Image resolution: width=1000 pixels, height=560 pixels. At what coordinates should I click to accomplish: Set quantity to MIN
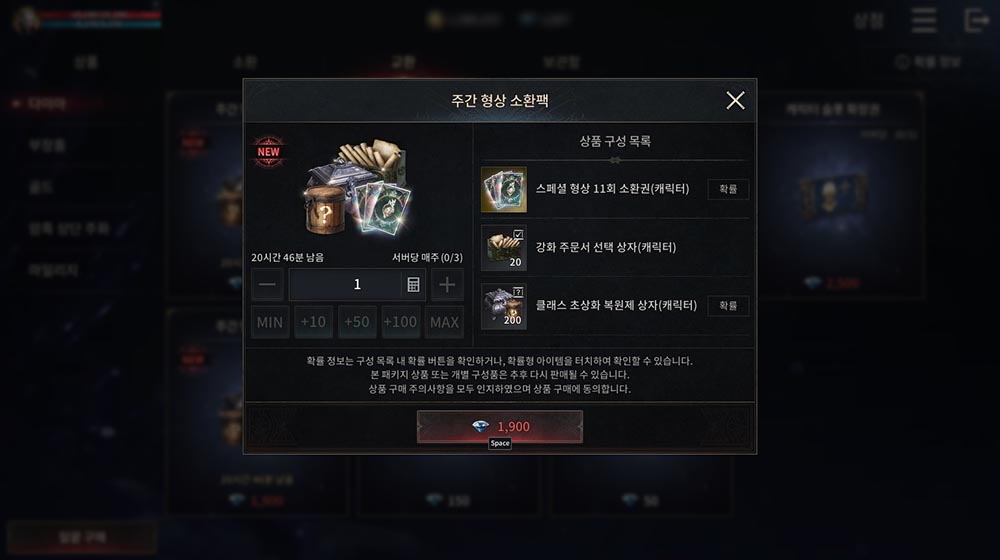pos(270,322)
